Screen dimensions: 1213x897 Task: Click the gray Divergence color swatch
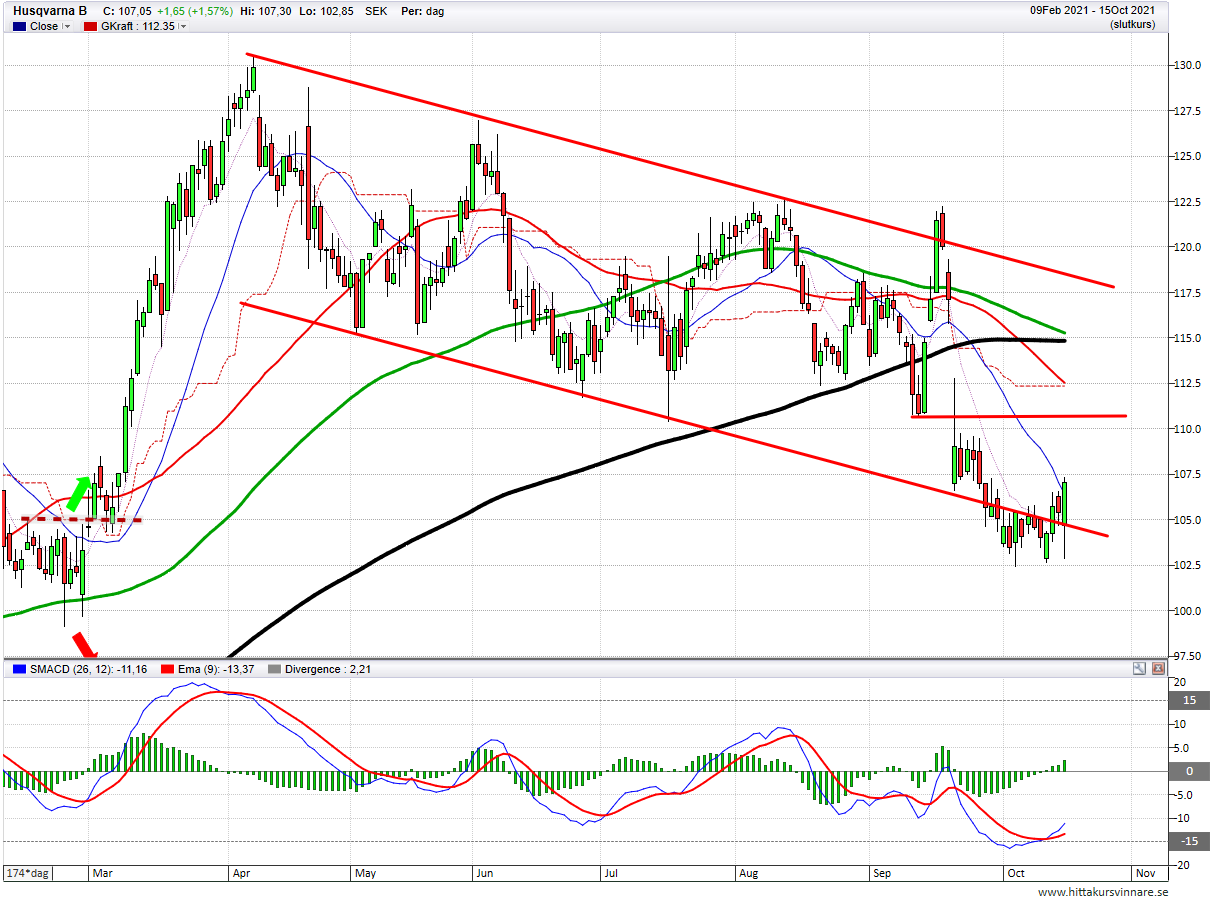pyautogui.click(x=275, y=669)
